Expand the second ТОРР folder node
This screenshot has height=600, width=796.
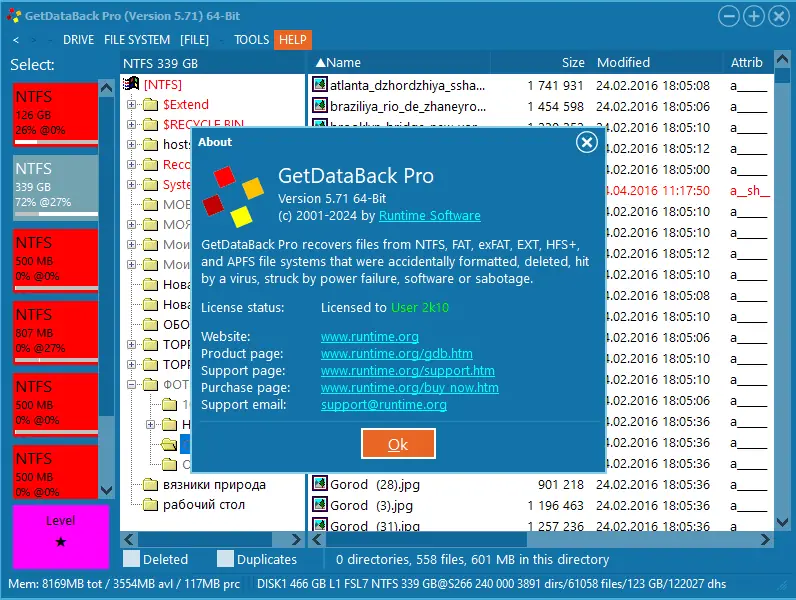click(131, 364)
